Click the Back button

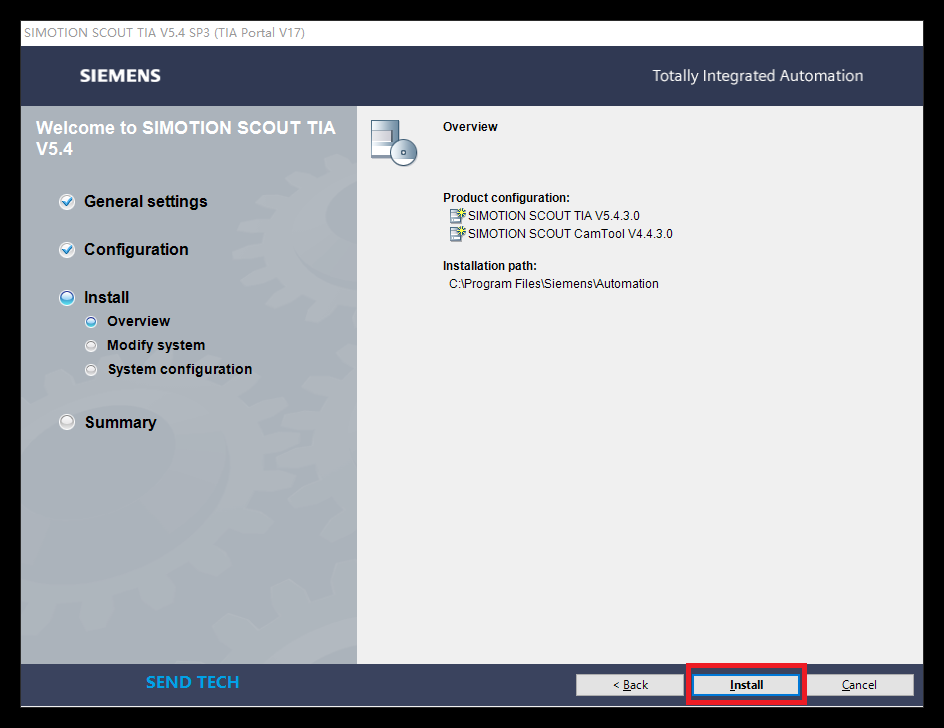(x=630, y=685)
